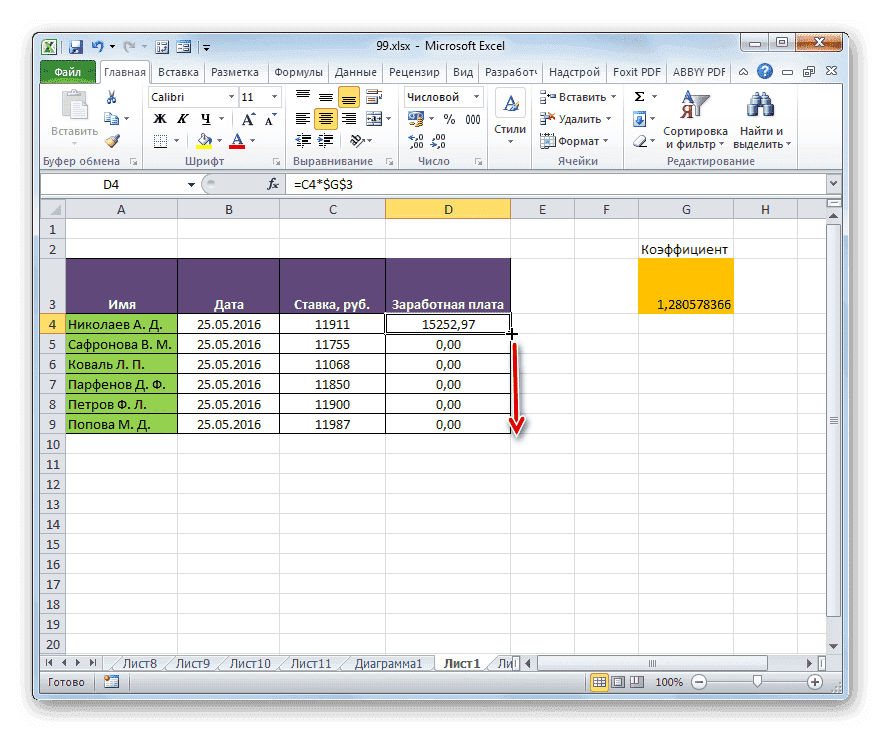The image size is (882, 733).
Task: Open the Числовой number format dropdown
Action: pyautogui.click(x=476, y=96)
